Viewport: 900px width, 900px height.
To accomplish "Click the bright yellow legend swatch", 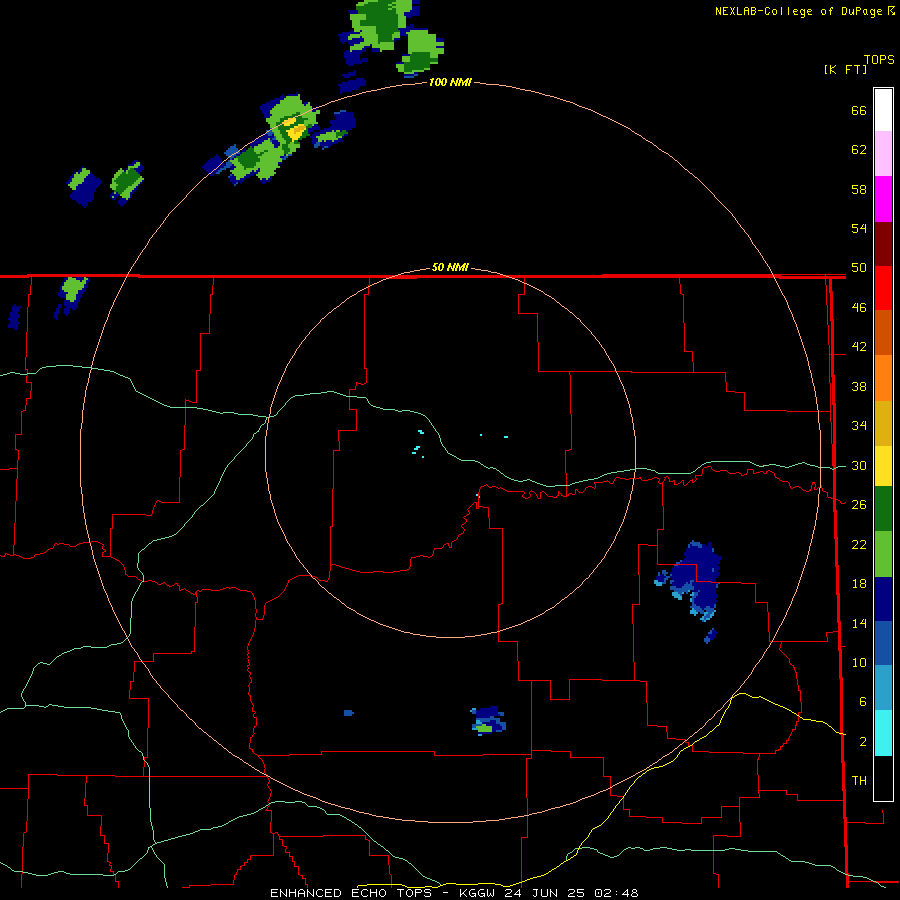I will pos(883,466).
